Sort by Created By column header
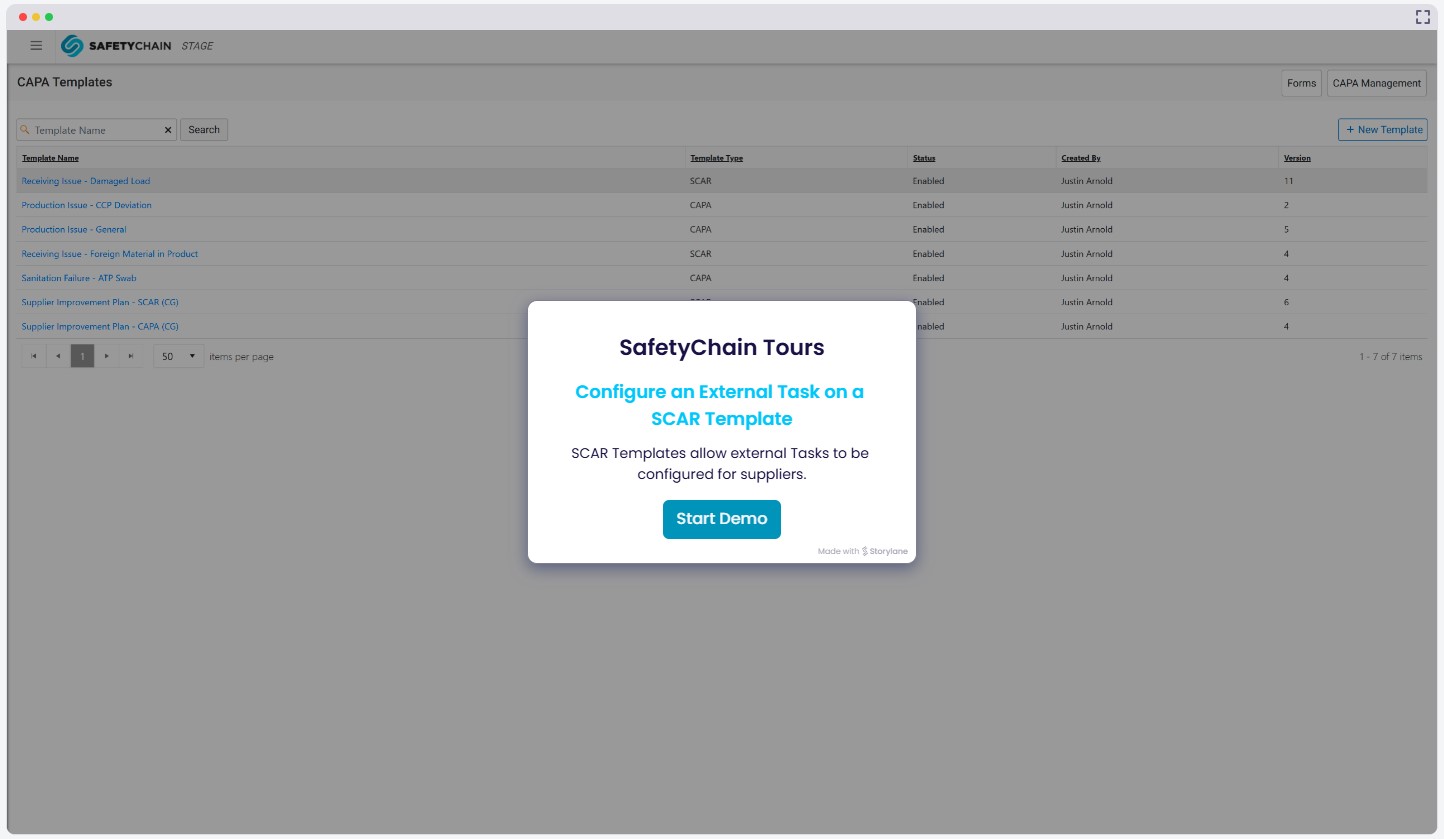This screenshot has height=839, width=1444. pyautogui.click(x=1081, y=158)
